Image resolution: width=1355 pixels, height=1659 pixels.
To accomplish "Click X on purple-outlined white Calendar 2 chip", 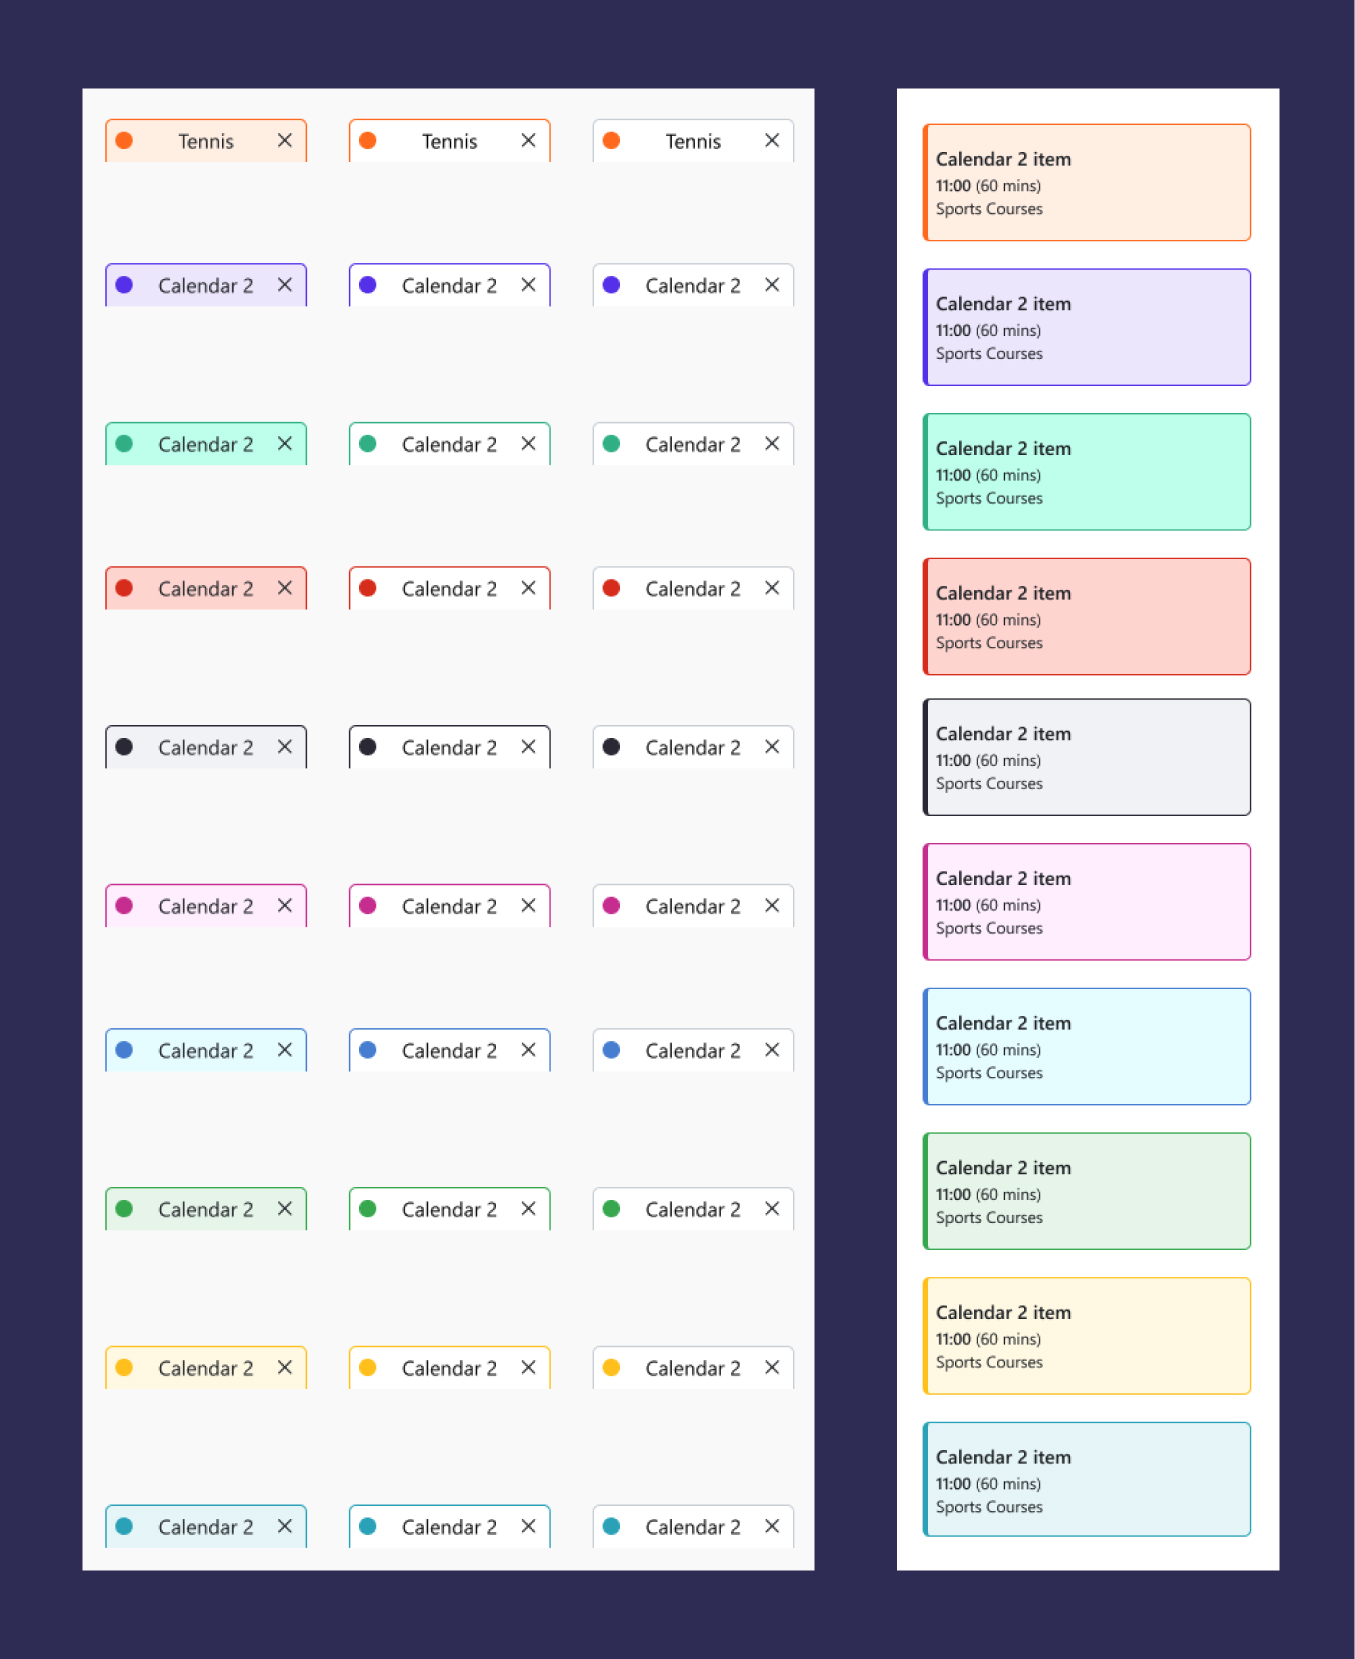I will [528, 285].
